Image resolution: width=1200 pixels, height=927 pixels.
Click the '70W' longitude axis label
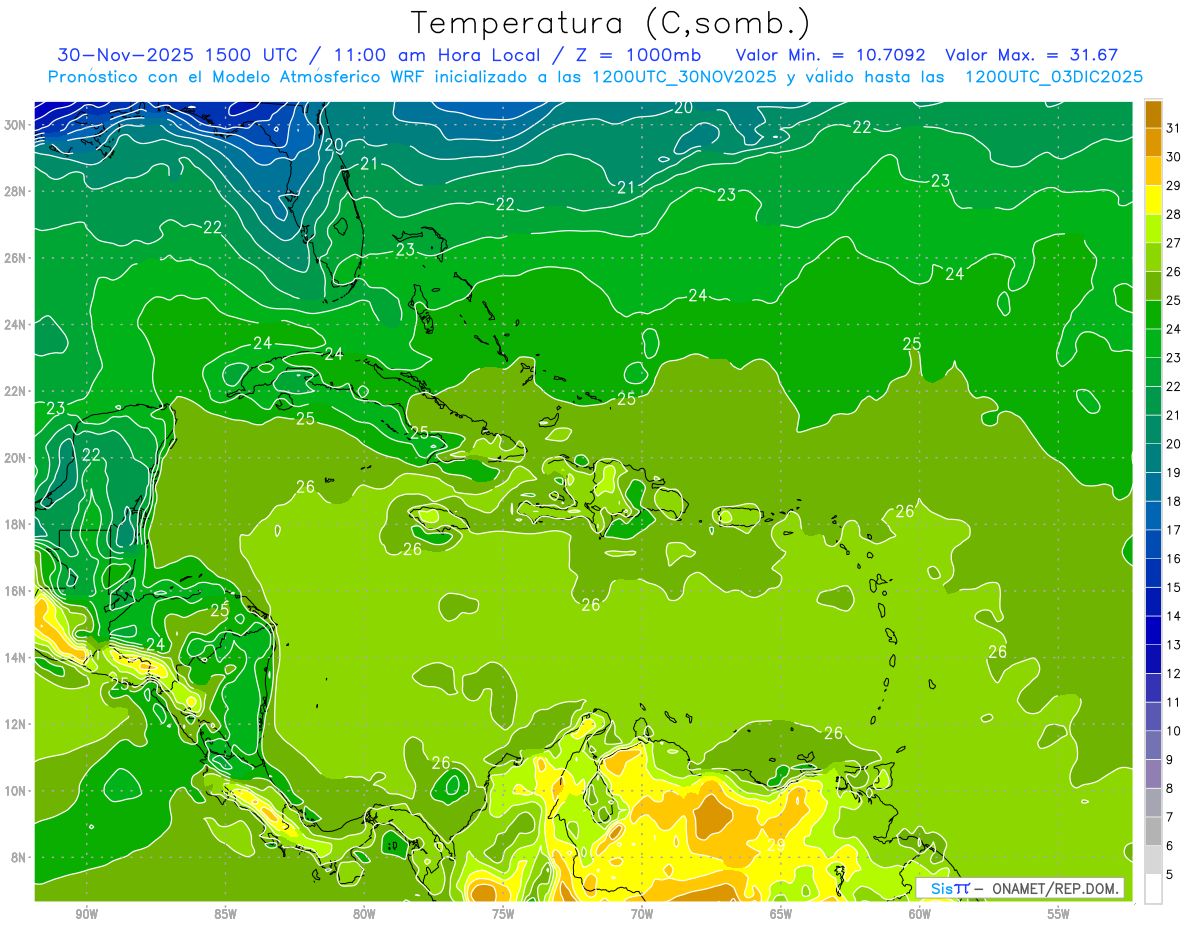642,914
